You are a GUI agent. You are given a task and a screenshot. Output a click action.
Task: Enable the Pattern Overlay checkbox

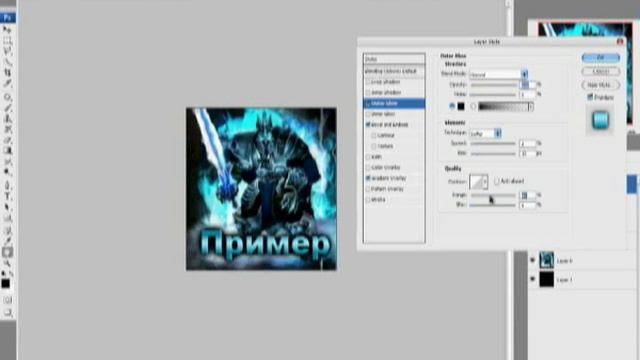[368, 189]
